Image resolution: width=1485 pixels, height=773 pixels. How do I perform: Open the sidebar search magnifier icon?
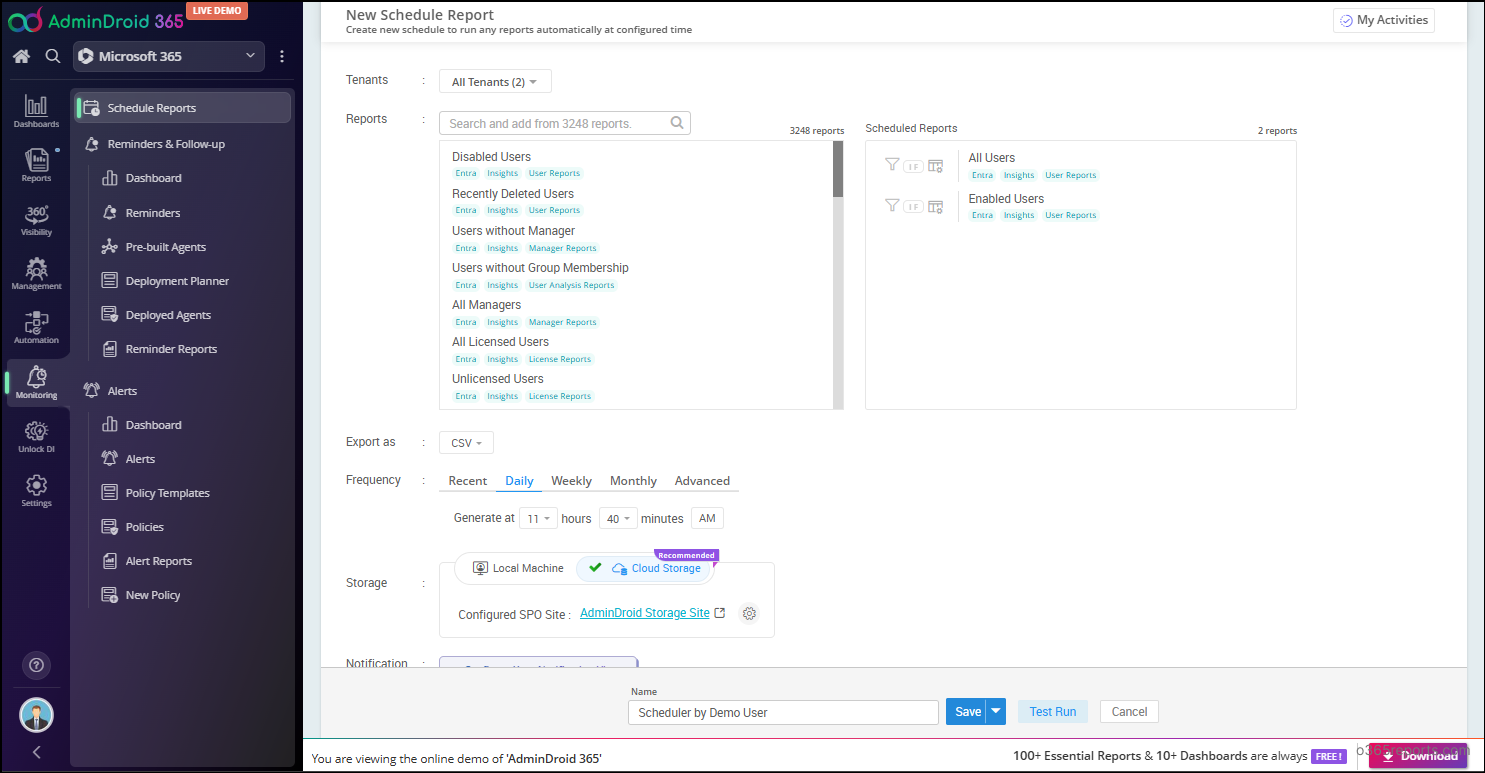(53, 56)
